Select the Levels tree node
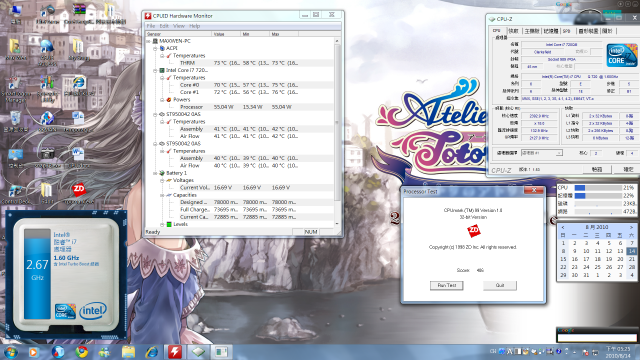This screenshot has width=640, height=360. click(180, 224)
